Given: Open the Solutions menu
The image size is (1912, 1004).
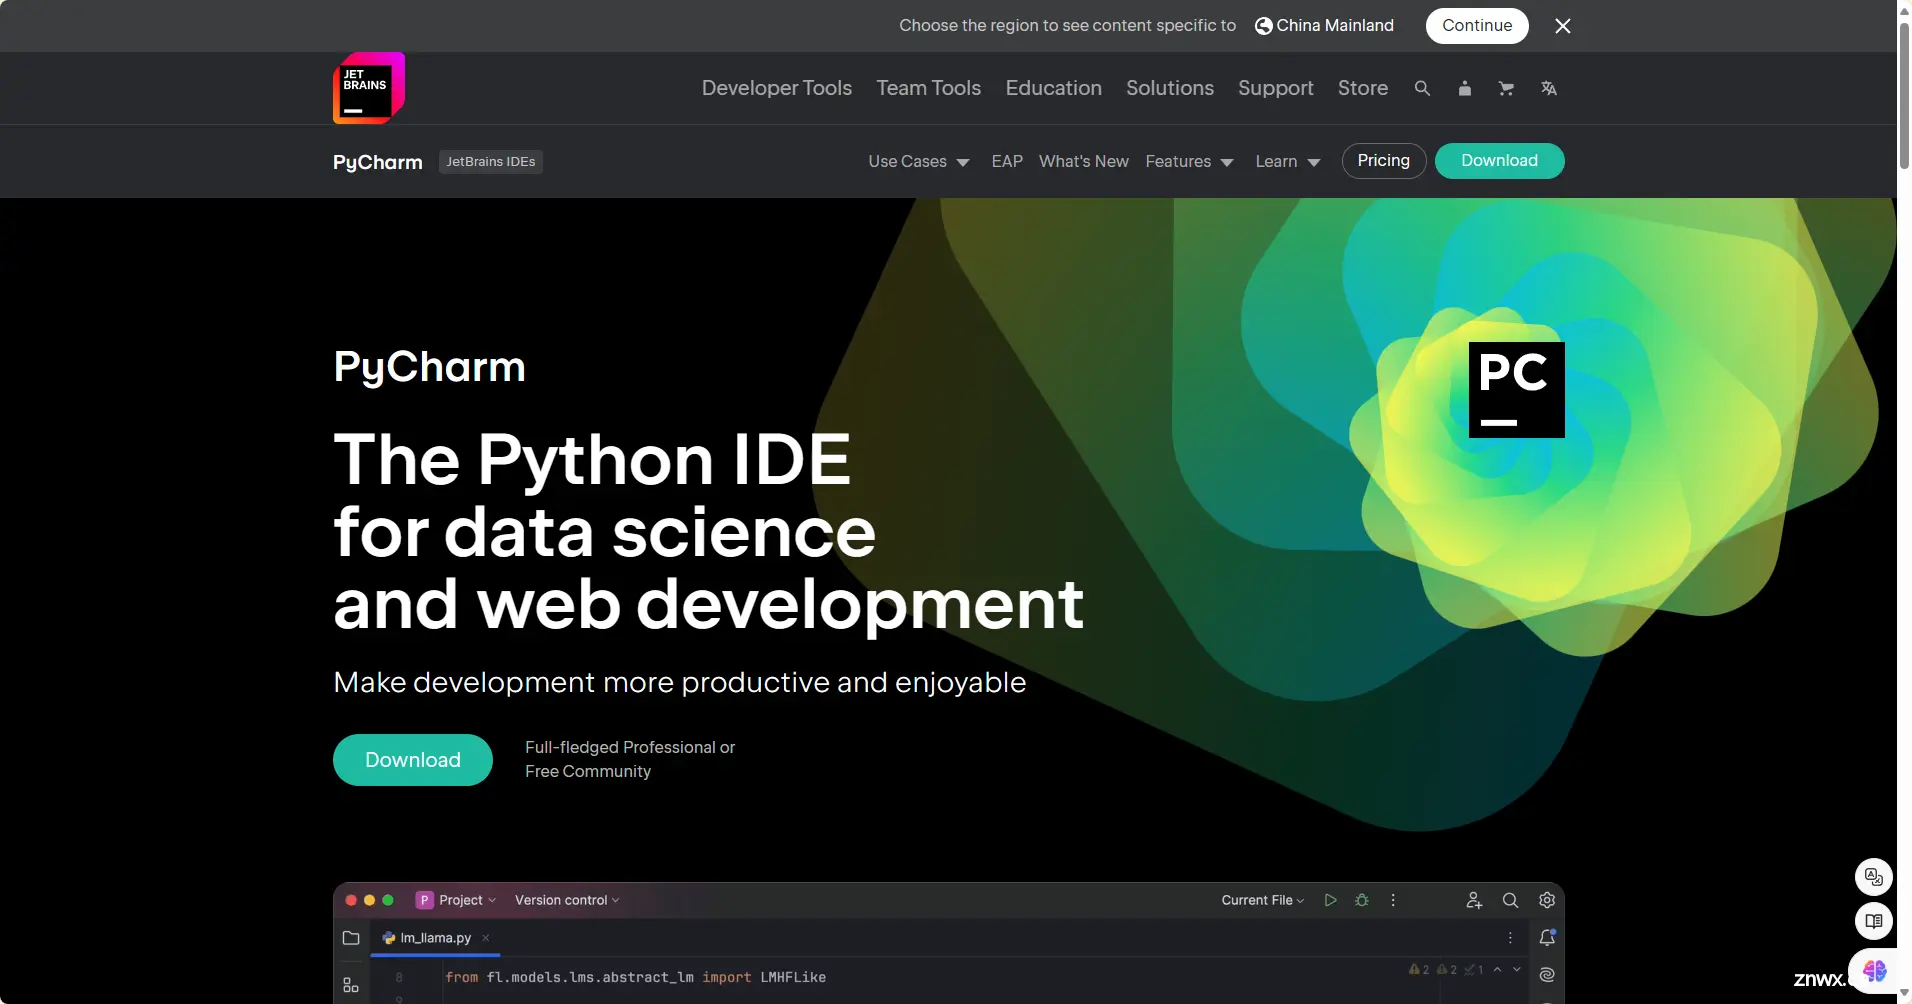Looking at the screenshot, I should click(1170, 88).
